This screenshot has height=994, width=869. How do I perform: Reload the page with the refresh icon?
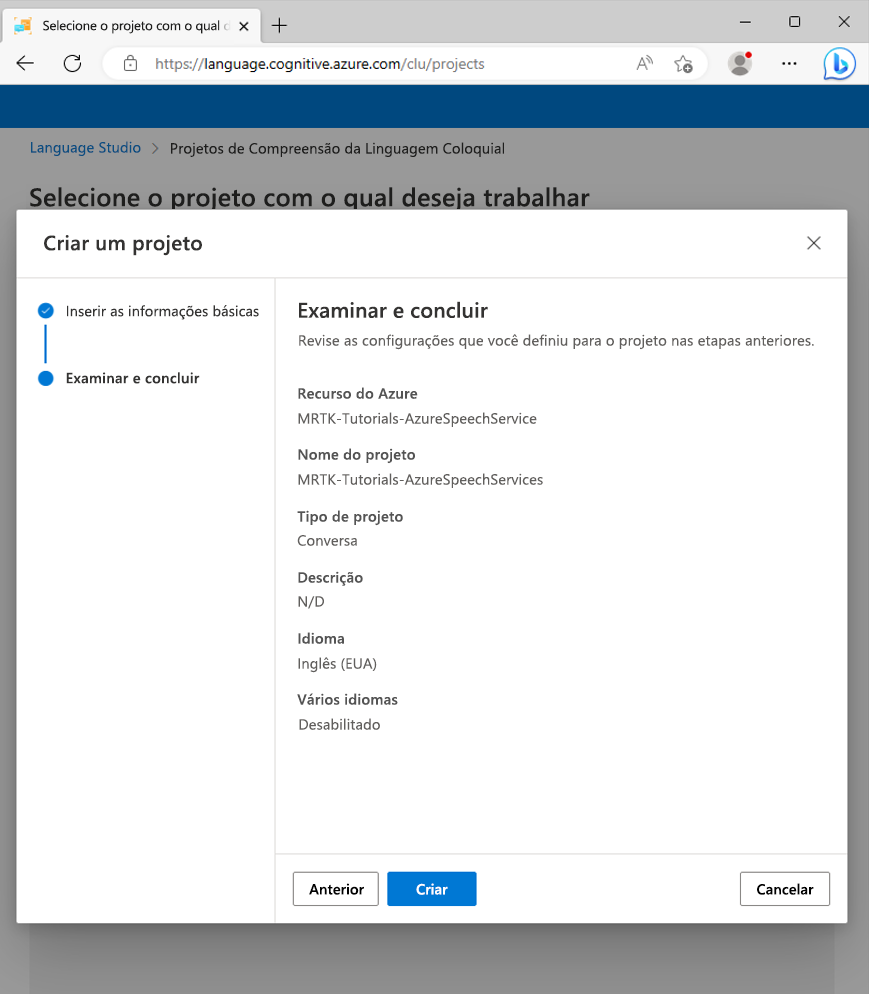(72, 63)
